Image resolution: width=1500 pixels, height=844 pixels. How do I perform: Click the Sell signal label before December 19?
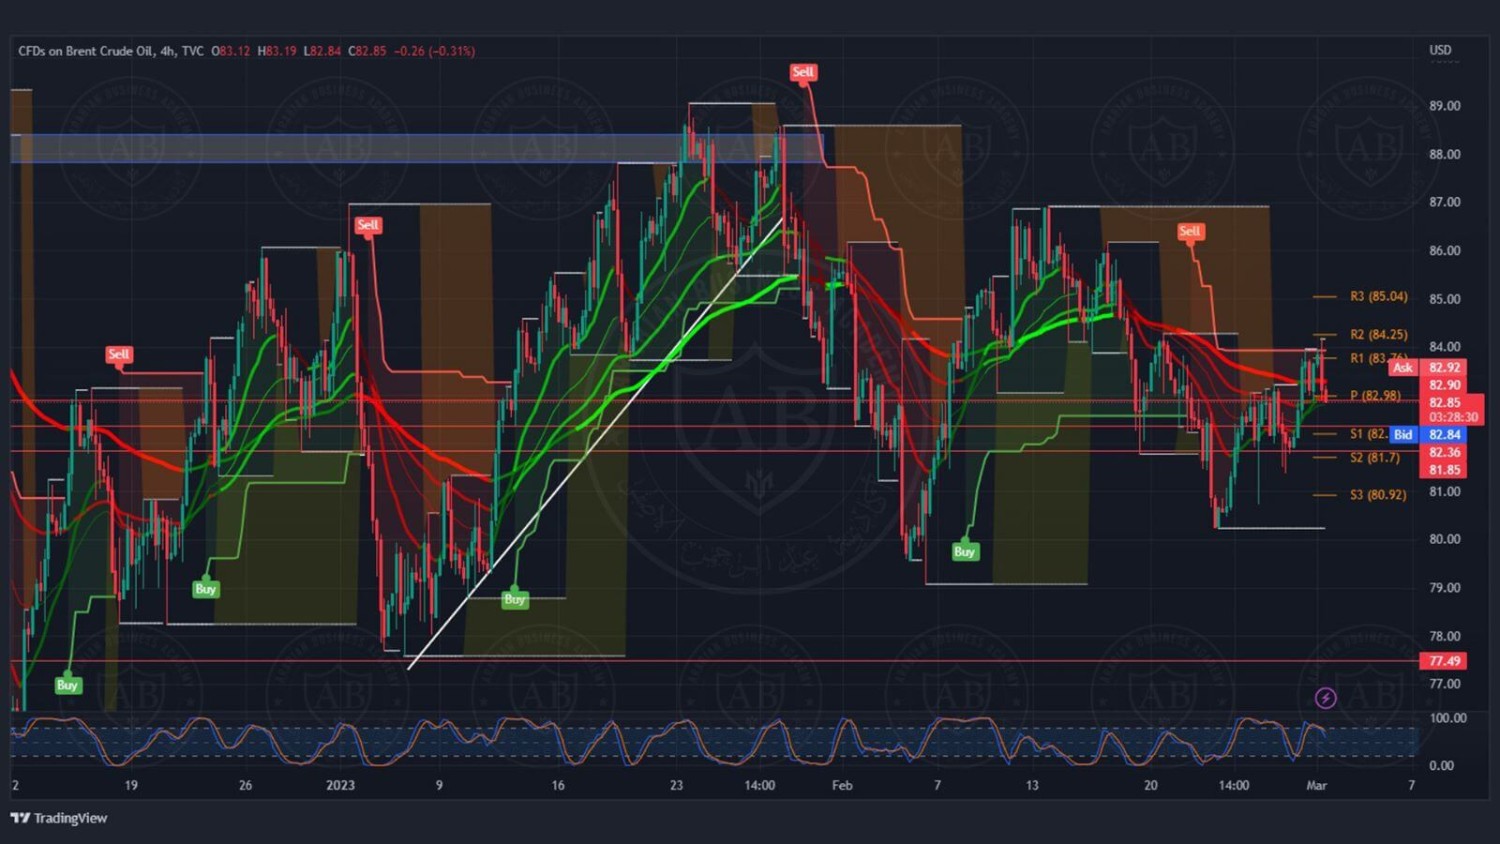[x=118, y=354]
